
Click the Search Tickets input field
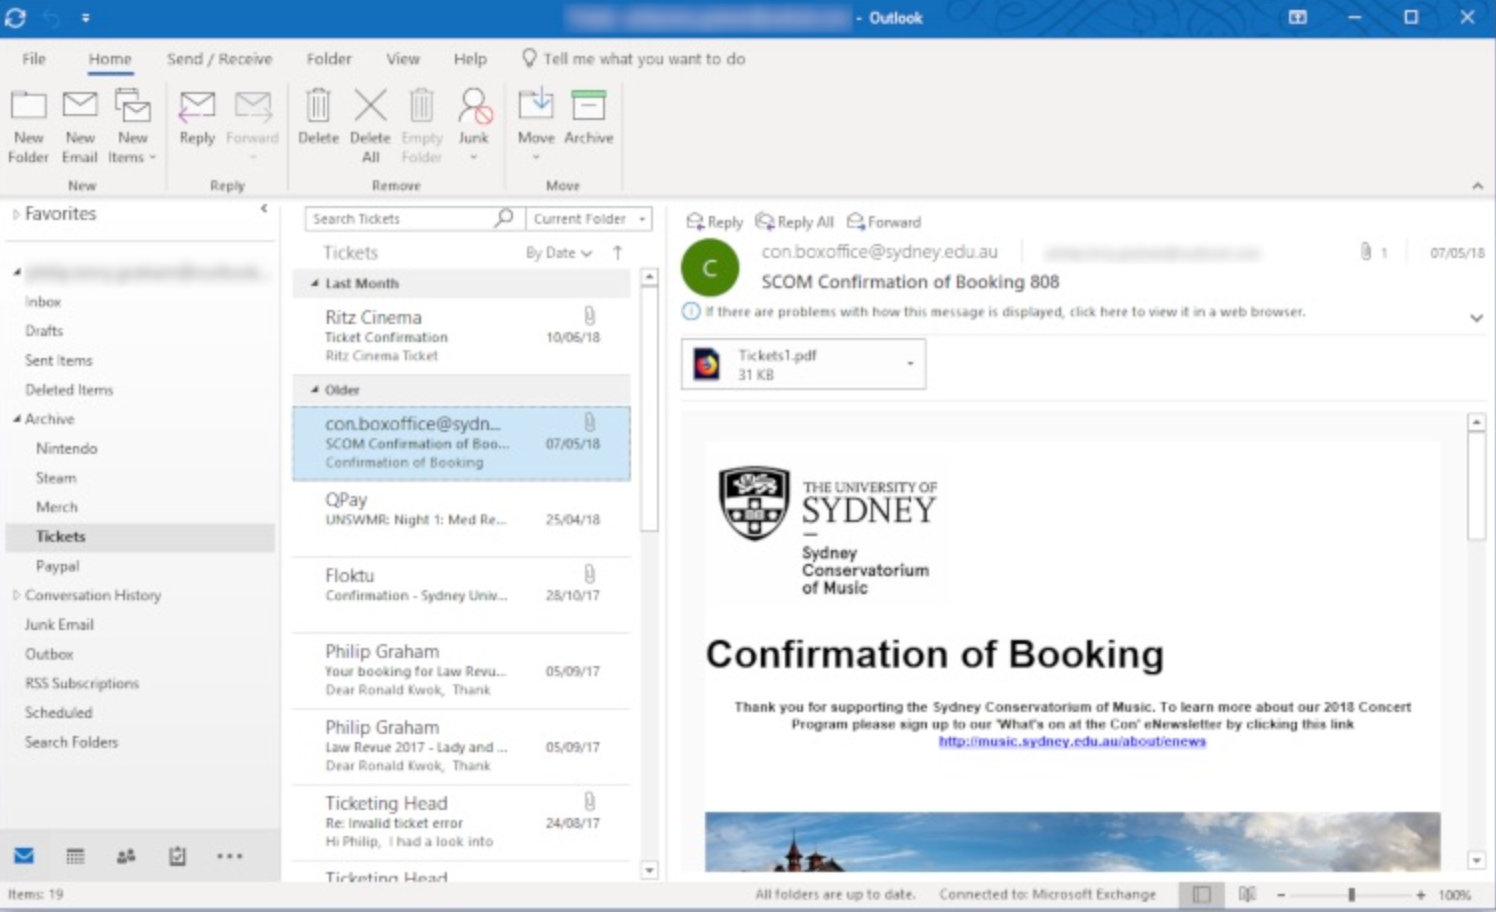point(400,219)
